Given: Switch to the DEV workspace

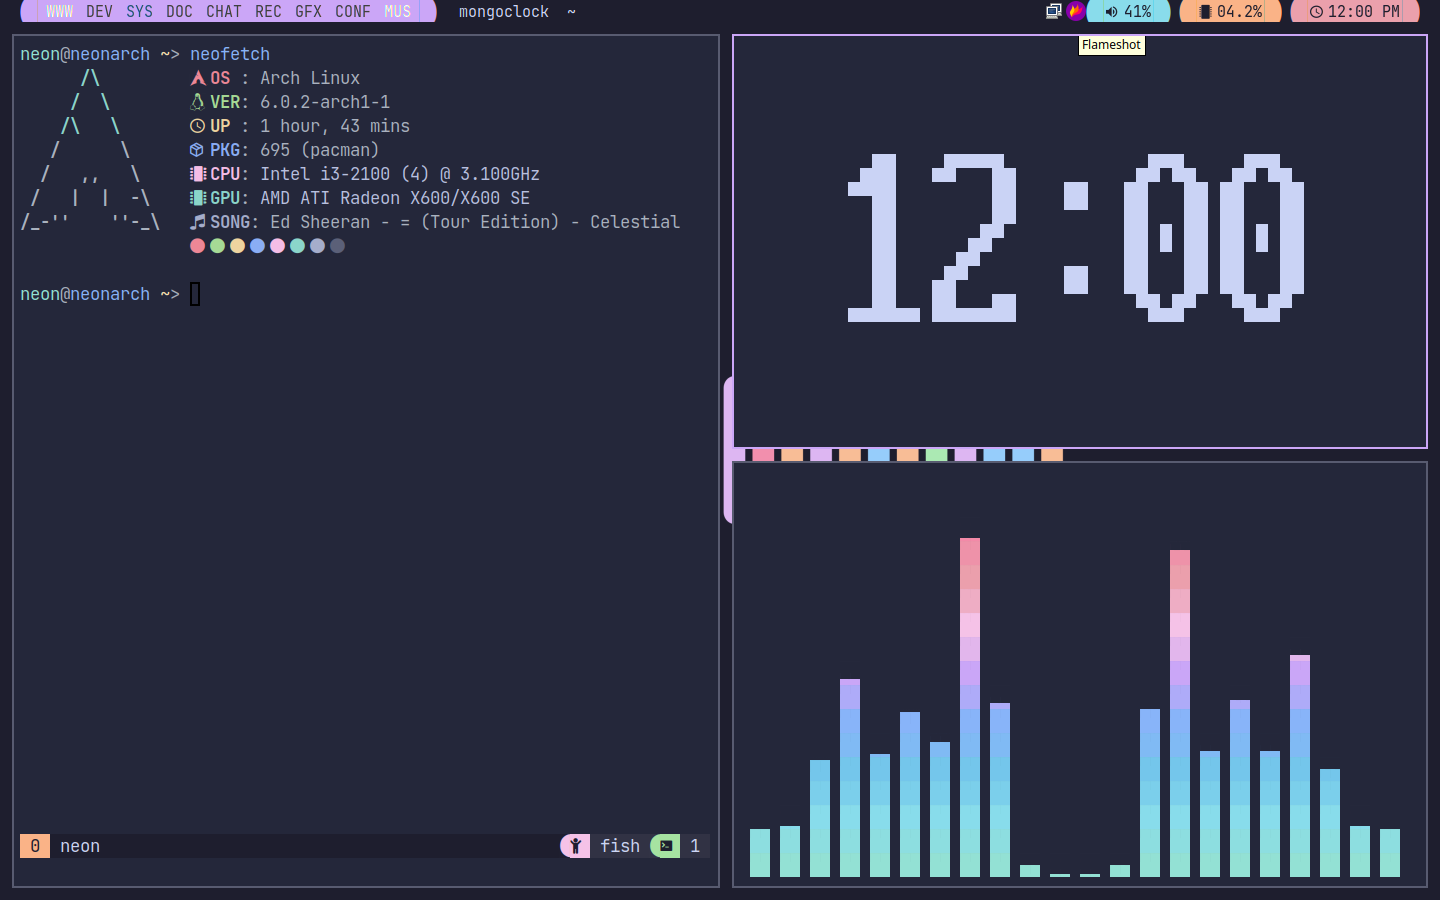Looking at the screenshot, I should click(x=99, y=12).
